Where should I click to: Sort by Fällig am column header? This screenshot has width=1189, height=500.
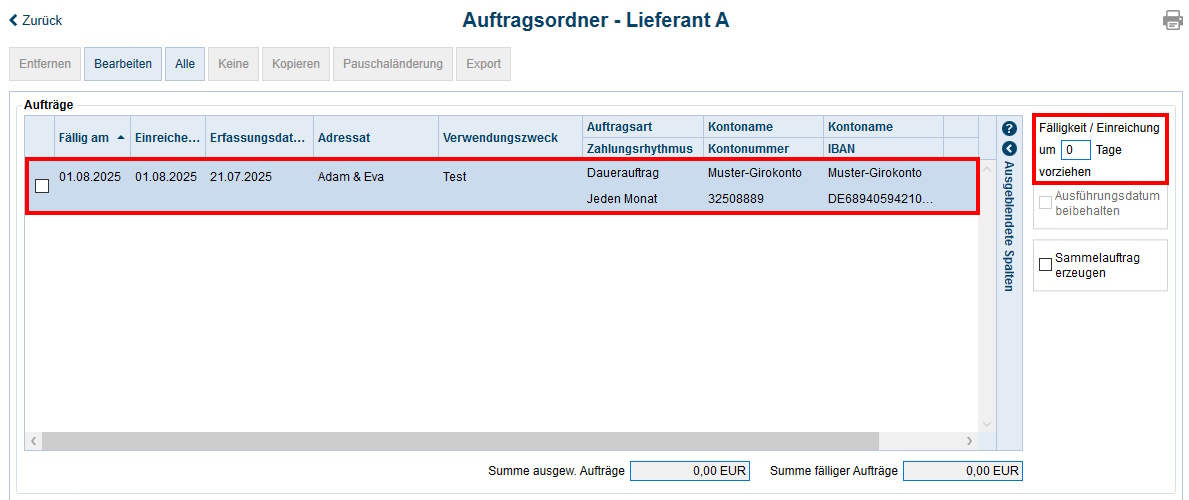click(85, 138)
